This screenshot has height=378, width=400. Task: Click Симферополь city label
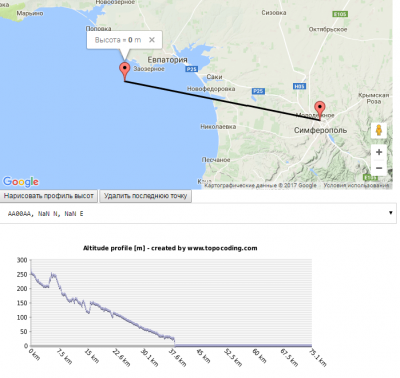(320, 130)
